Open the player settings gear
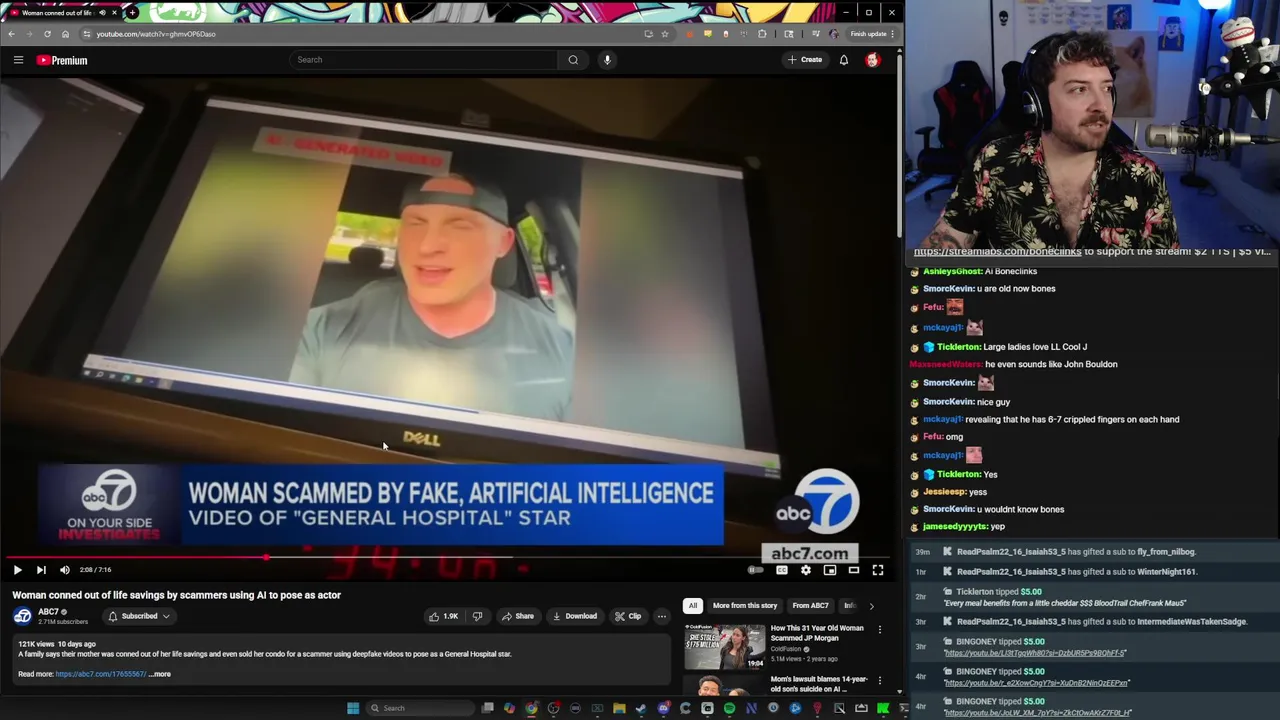The image size is (1280, 720). [x=806, y=570]
